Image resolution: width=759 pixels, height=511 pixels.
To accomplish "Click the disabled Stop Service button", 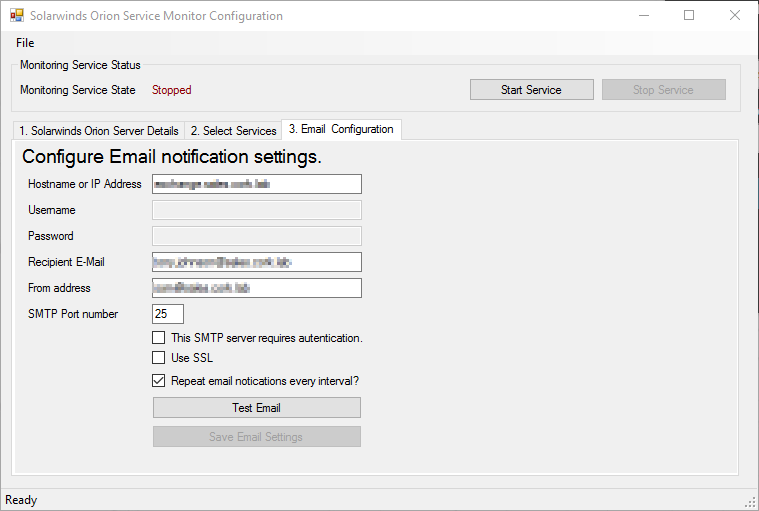I will point(664,90).
